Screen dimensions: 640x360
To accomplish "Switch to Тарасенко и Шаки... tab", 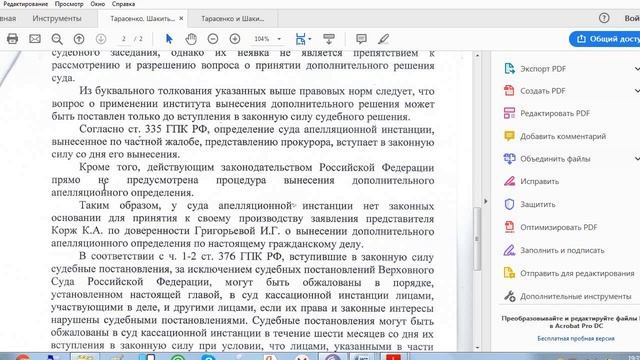I will (233, 19).
